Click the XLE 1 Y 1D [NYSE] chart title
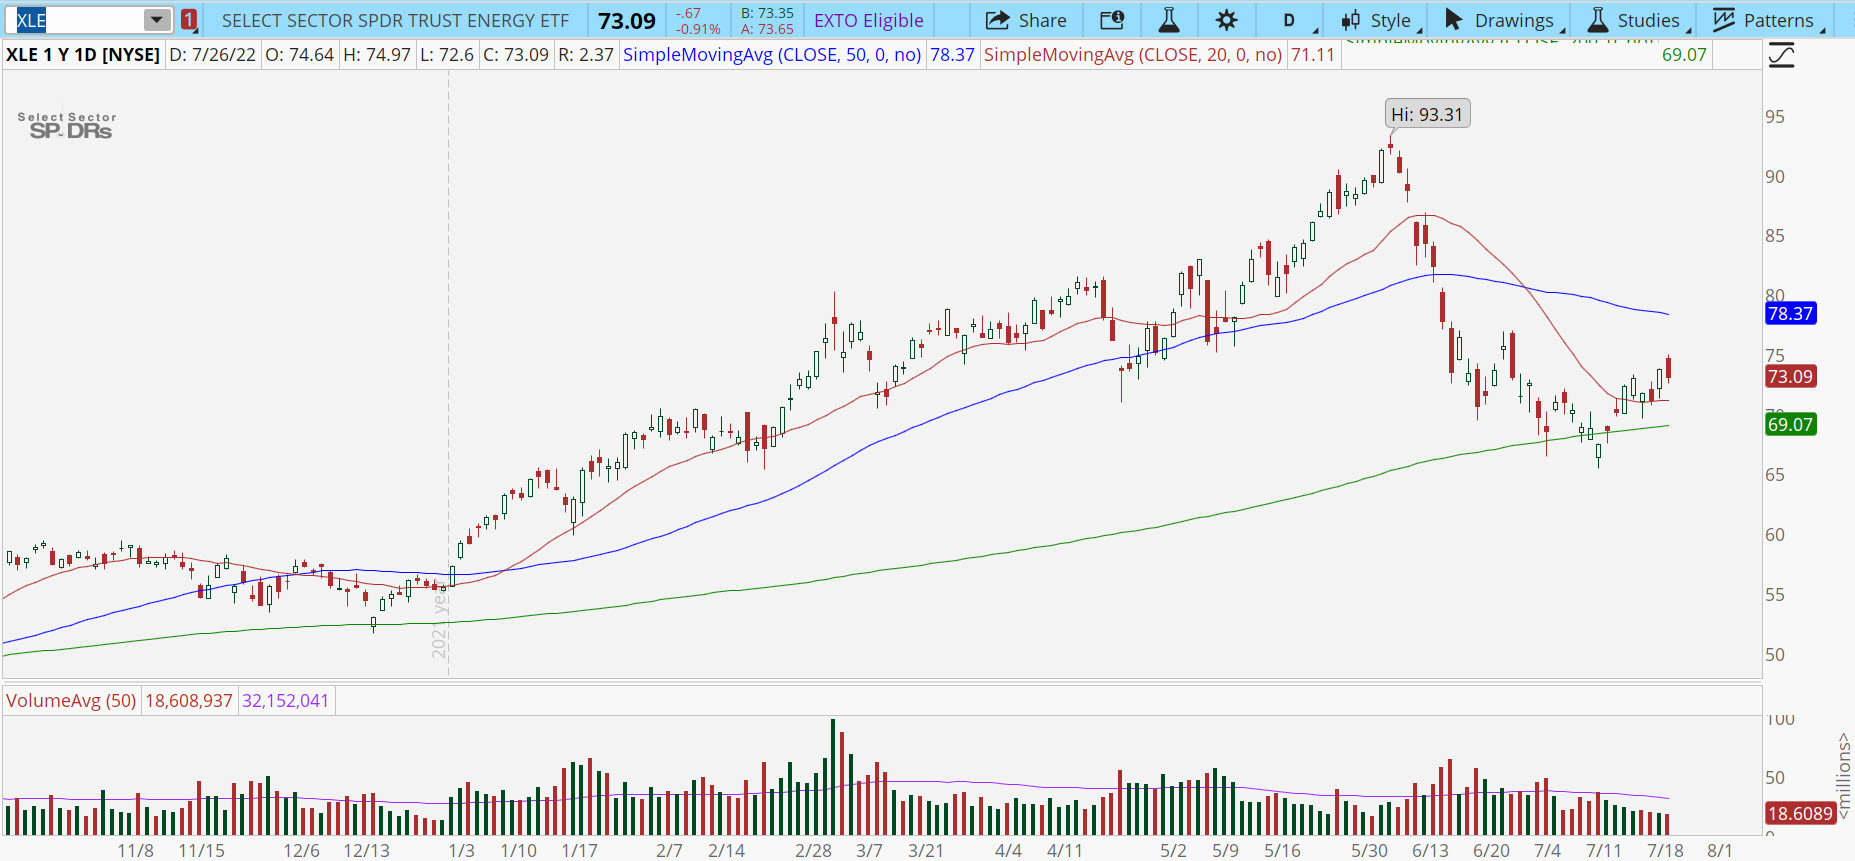 click(x=83, y=54)
